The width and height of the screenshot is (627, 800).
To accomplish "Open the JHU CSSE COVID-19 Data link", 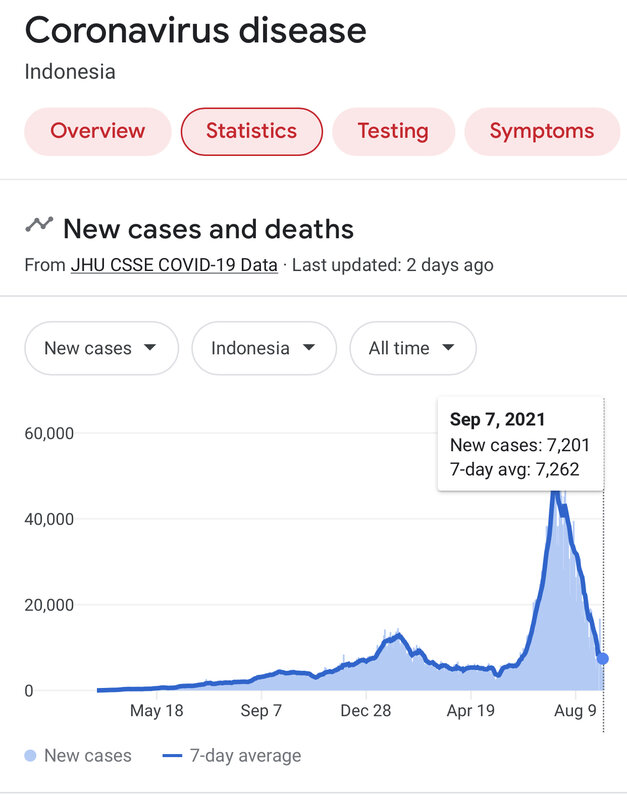I will pyautogui.click(x=174, y=265).
